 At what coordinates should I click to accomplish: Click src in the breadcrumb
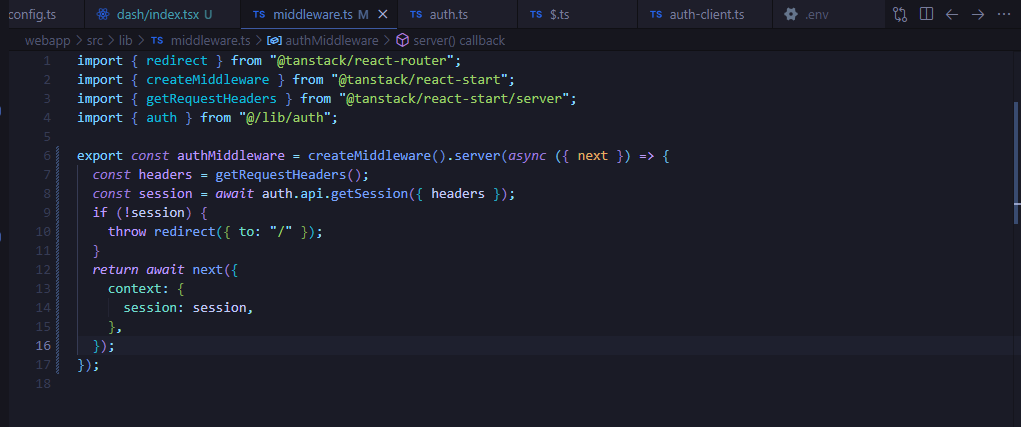(x=95, y=40)
